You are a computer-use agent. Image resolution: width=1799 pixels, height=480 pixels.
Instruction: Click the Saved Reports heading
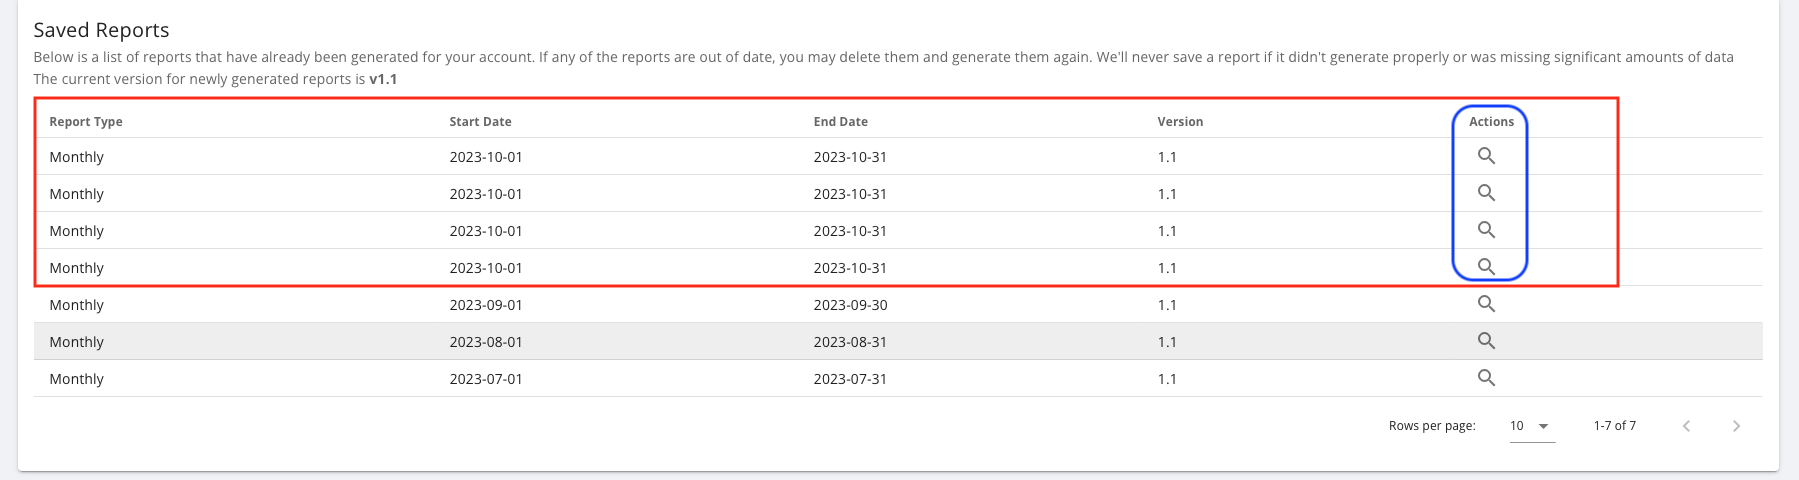point(101,30)
